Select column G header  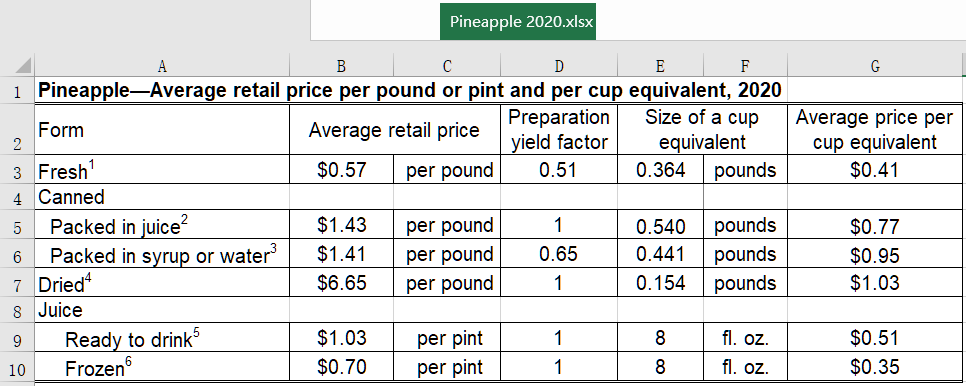[874, 66]
